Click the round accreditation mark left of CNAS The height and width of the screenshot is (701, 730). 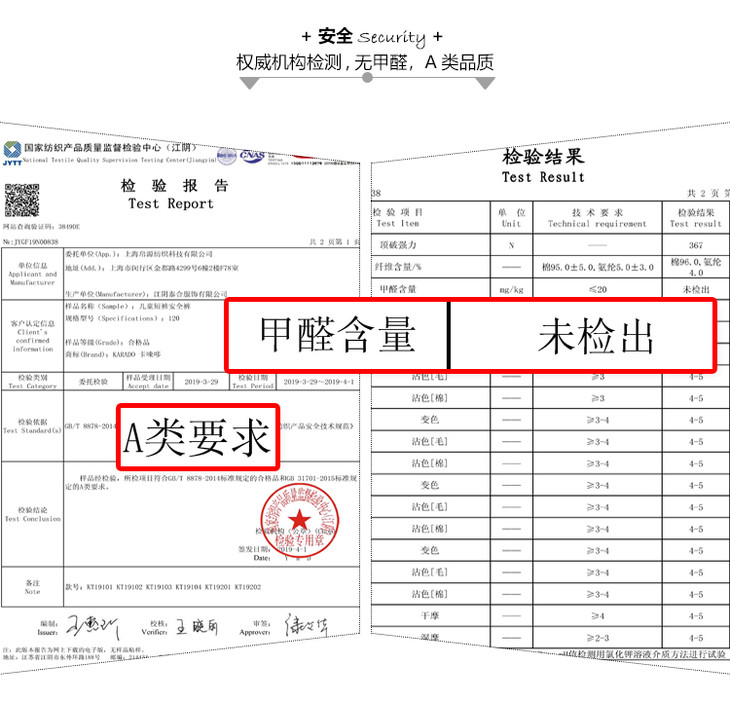(x=227, y=156)
